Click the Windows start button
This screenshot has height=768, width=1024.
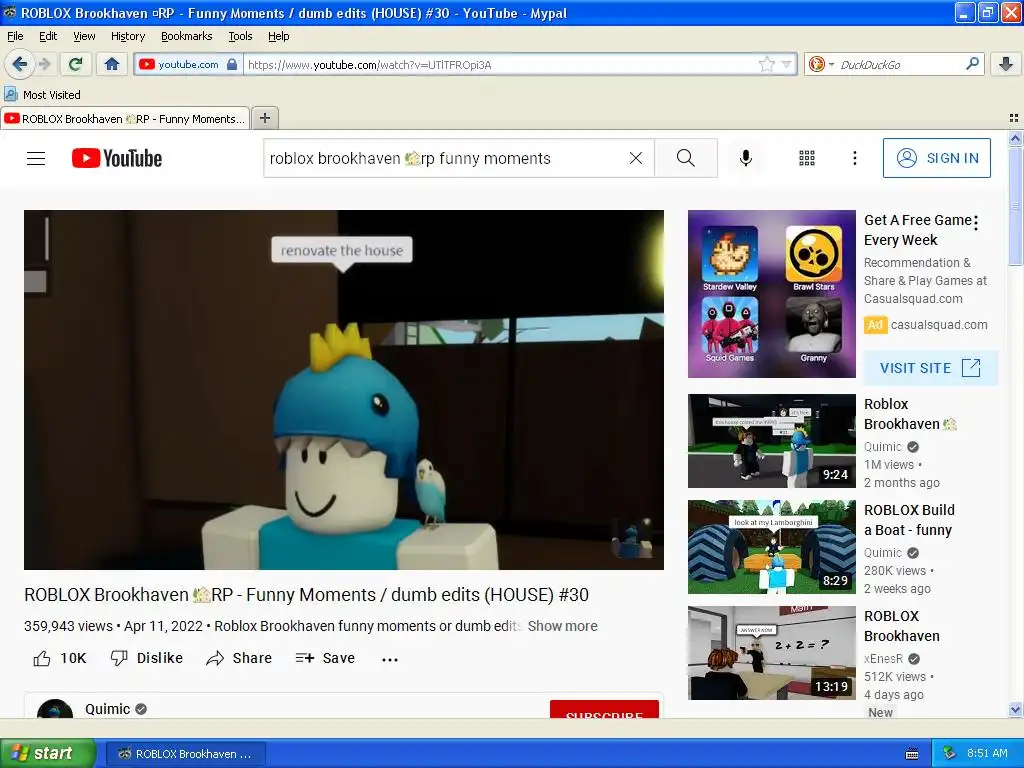pyautogui.click(x=47, y=754)
